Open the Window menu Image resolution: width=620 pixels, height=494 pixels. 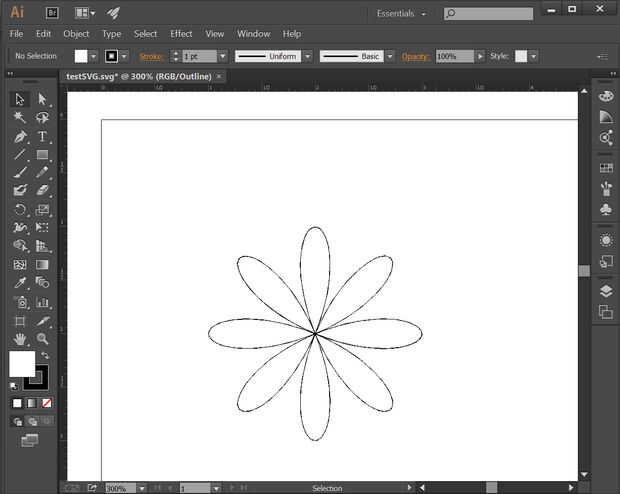click(x=253, y=34)
